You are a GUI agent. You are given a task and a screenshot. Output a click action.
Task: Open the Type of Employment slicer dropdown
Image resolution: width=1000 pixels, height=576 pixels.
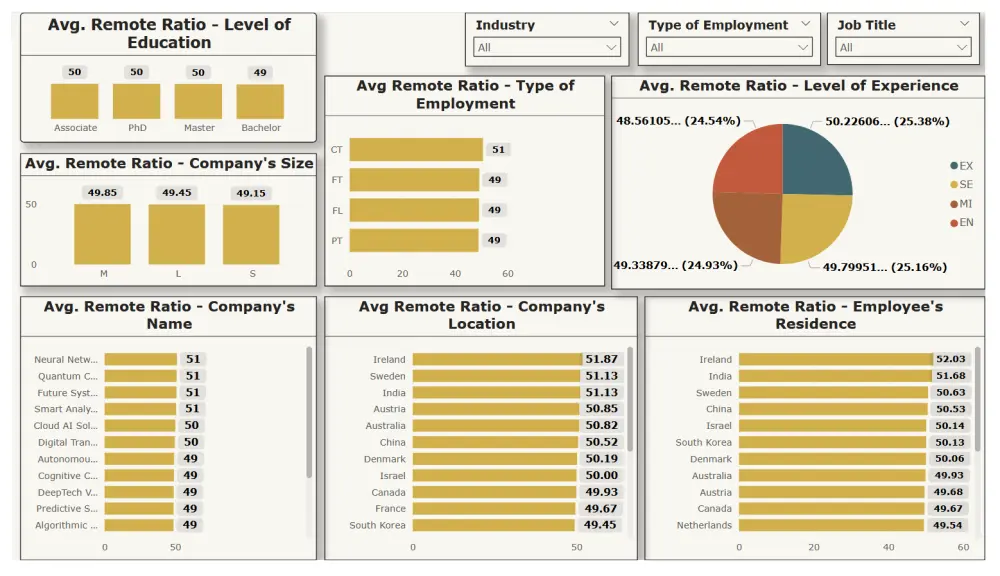click(729, 47)
